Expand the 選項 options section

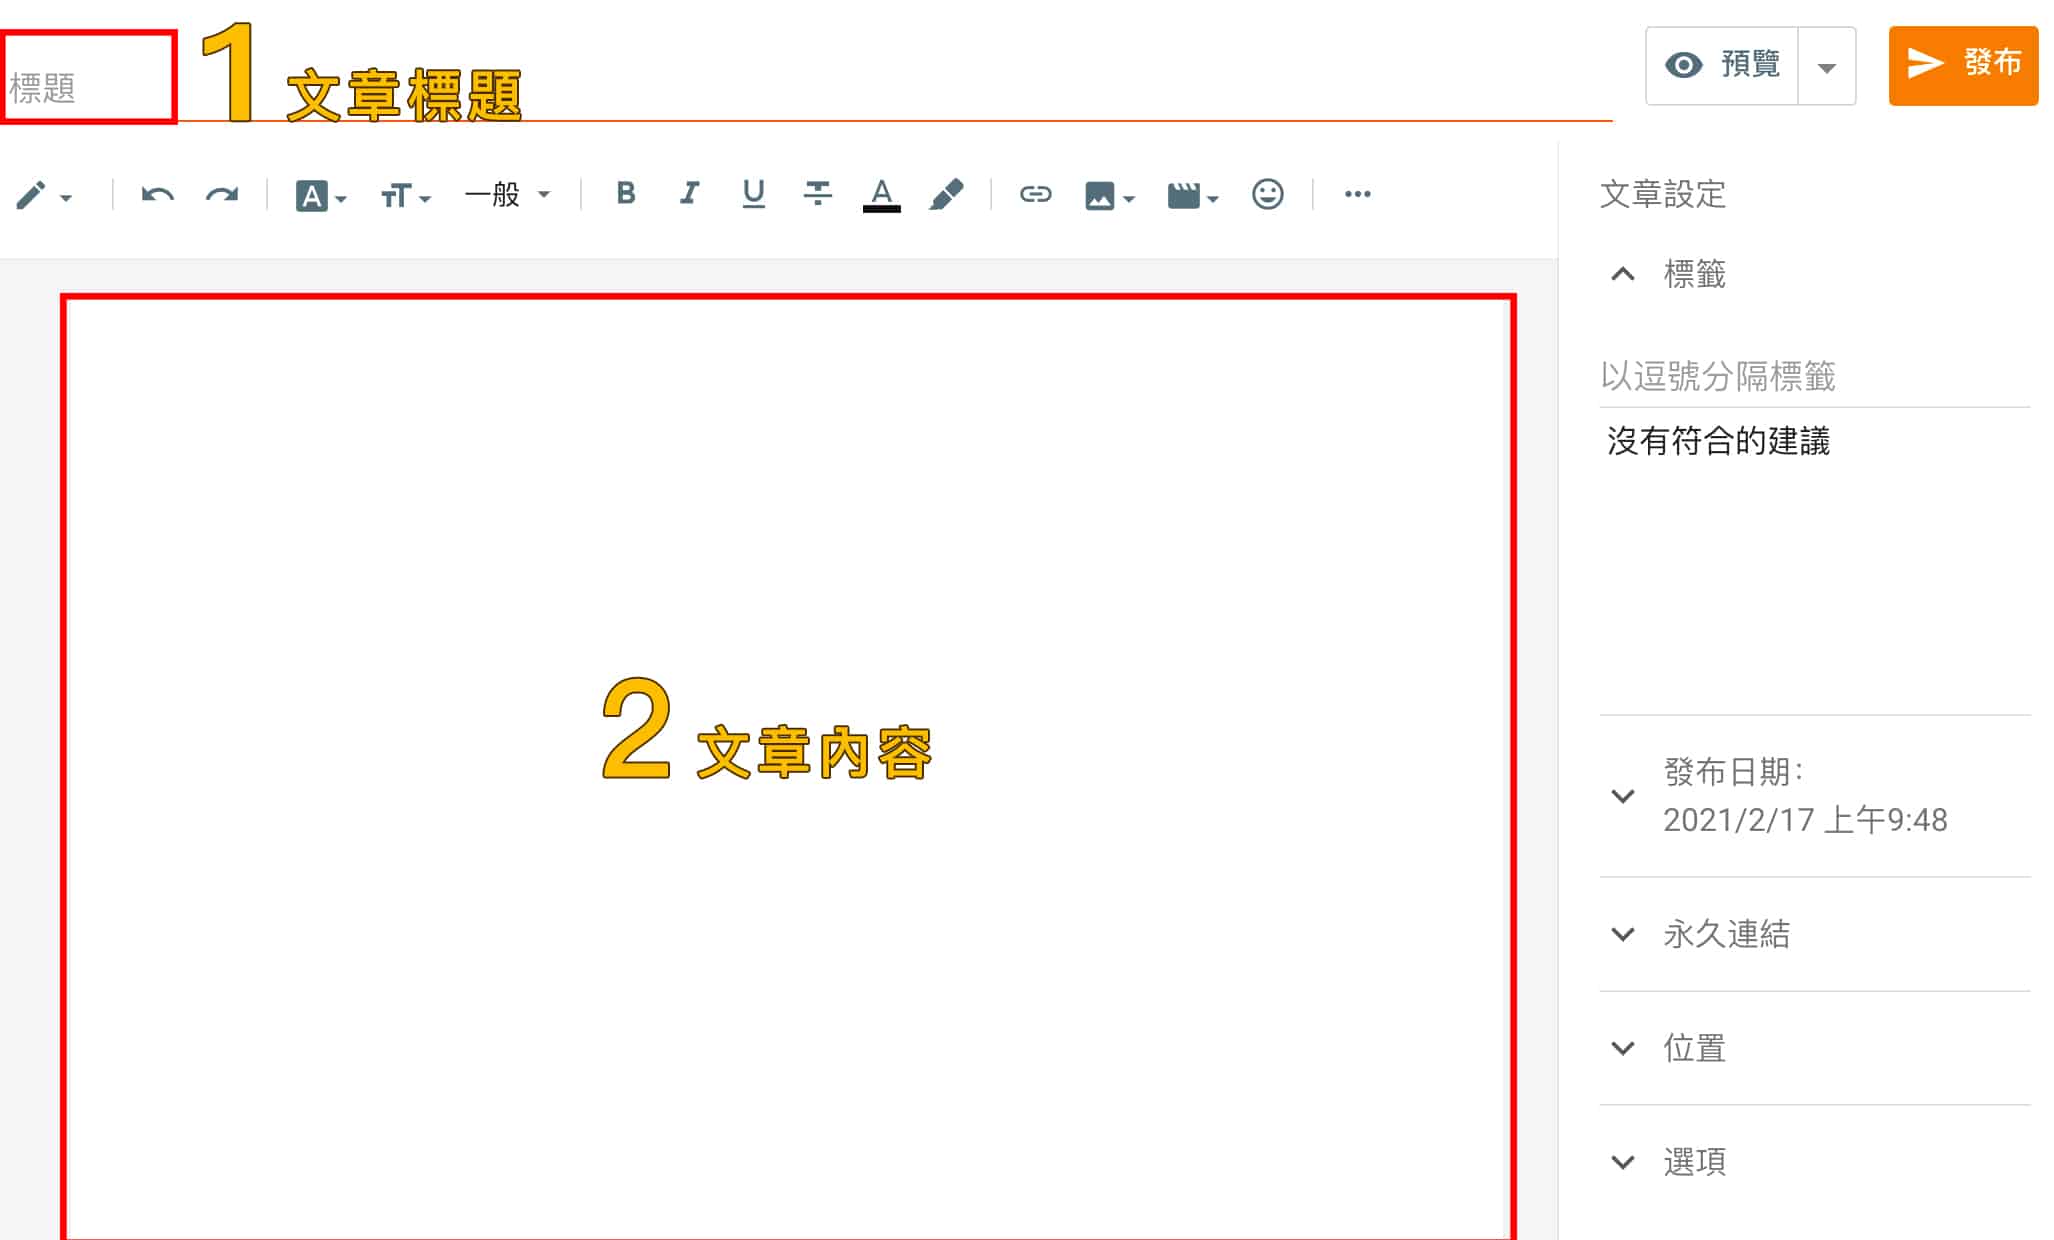click(x=1814, y=1162)
